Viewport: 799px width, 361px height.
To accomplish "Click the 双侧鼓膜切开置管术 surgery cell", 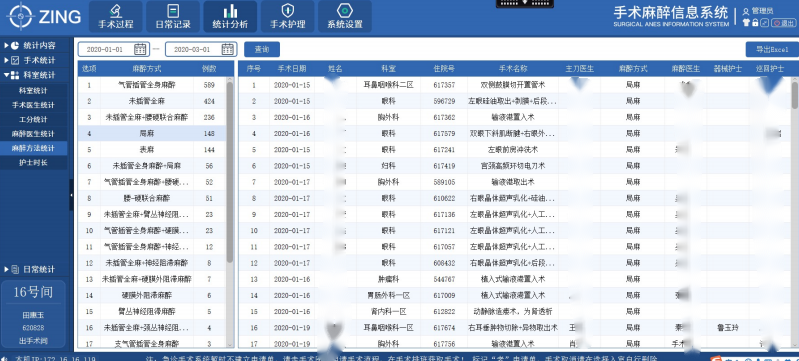I will 513,85.
